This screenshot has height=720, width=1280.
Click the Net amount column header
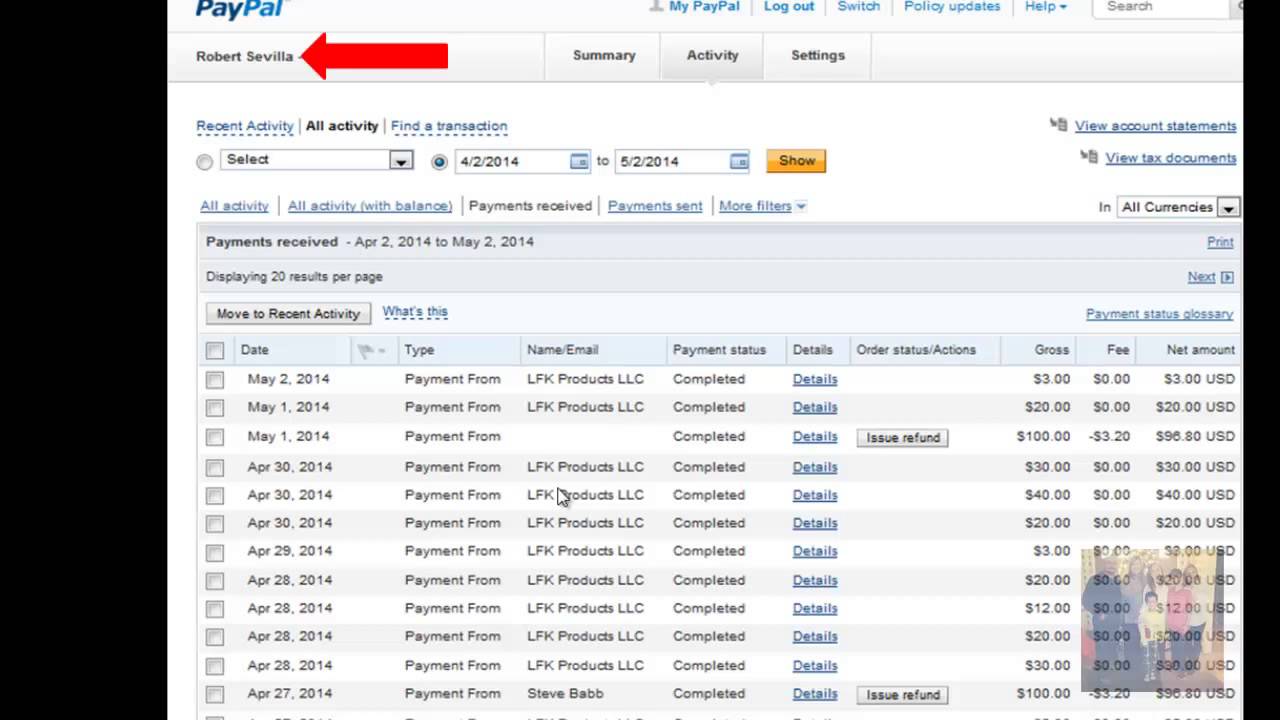pyautogui.click(x=1201, y=350)
